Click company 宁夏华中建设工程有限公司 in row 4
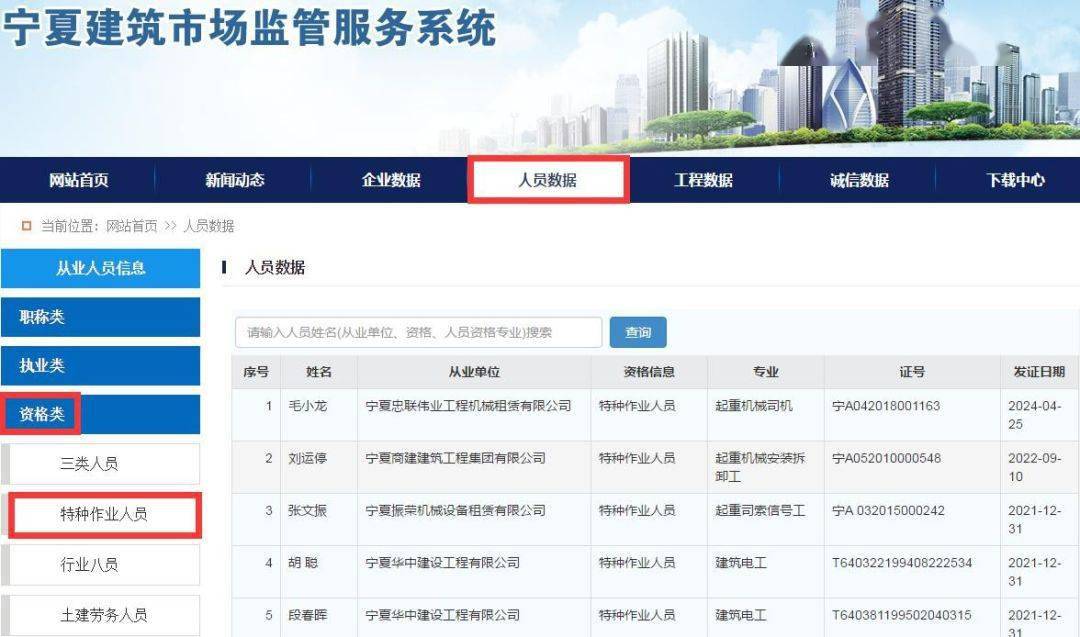The height and width of the screenshot is (637, 1080). coord(443,563)
